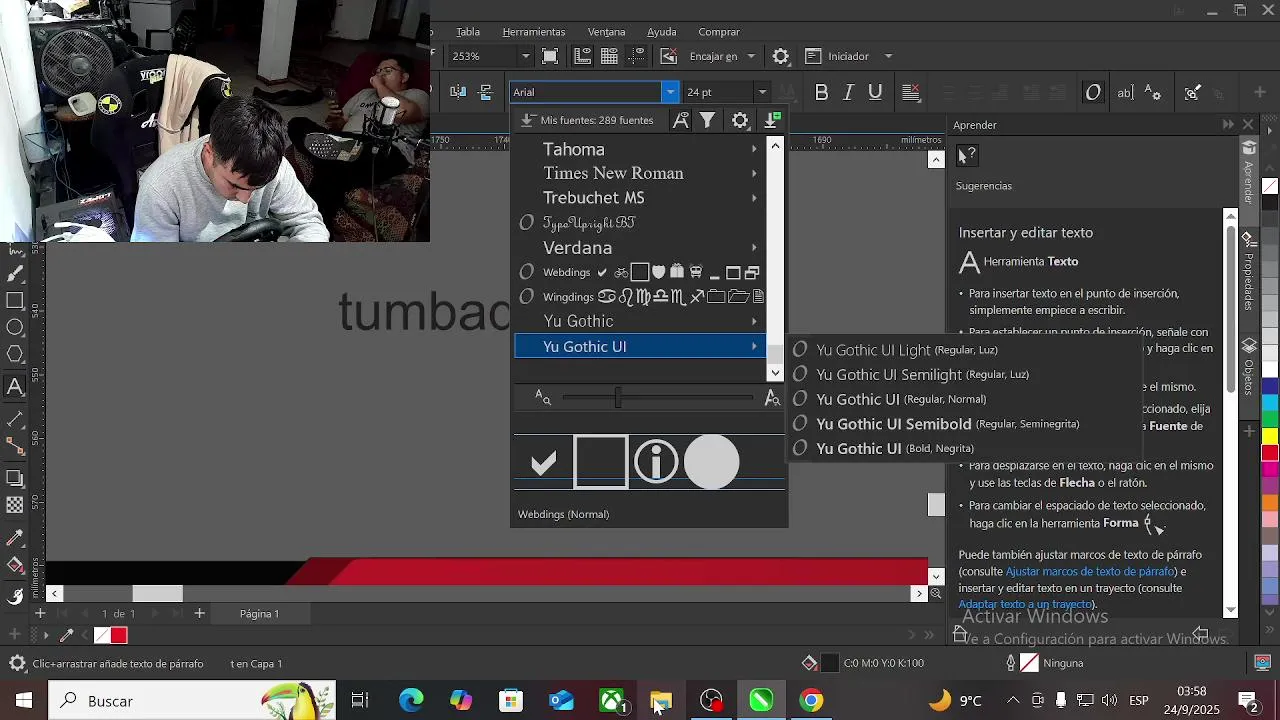Toggle Underline formatting
The image size is (1280, 720).
pos(875,92)
